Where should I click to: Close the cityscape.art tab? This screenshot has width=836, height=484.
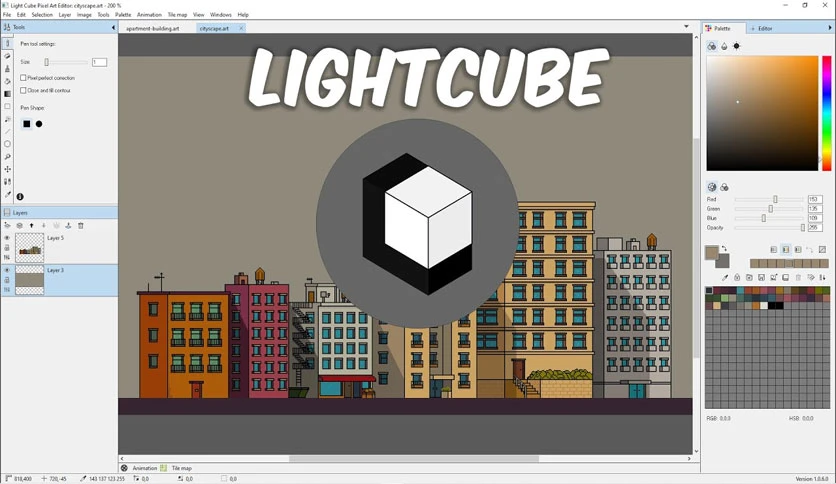[241, 28]
